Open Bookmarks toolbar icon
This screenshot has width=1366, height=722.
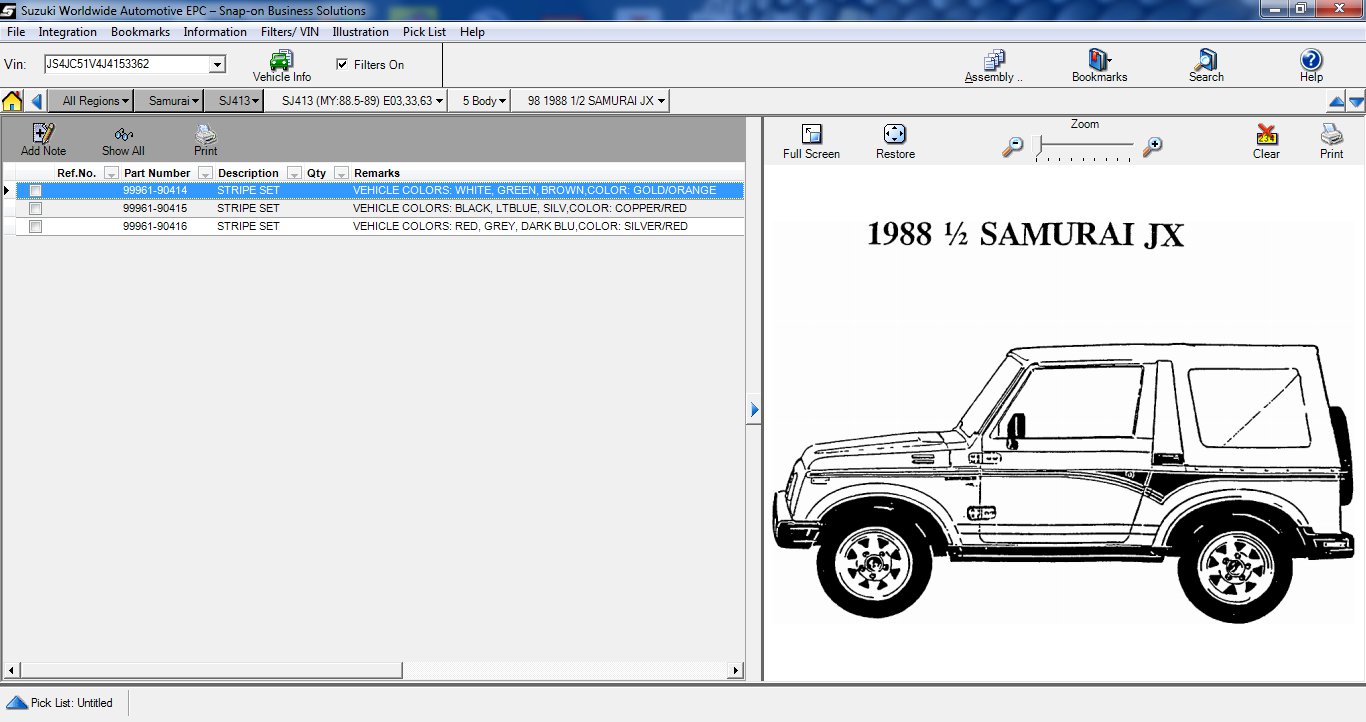pyautogui.click(x=1099, y=60)
